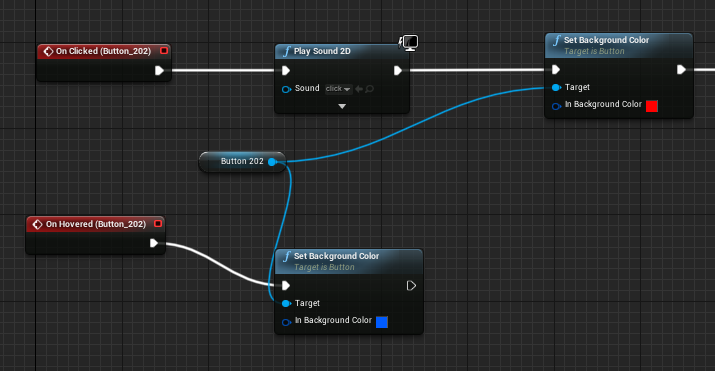715x371 pixels.
Task: Select the Set Background Color node with blue swatch by title
Action: (x=336, y=256)
